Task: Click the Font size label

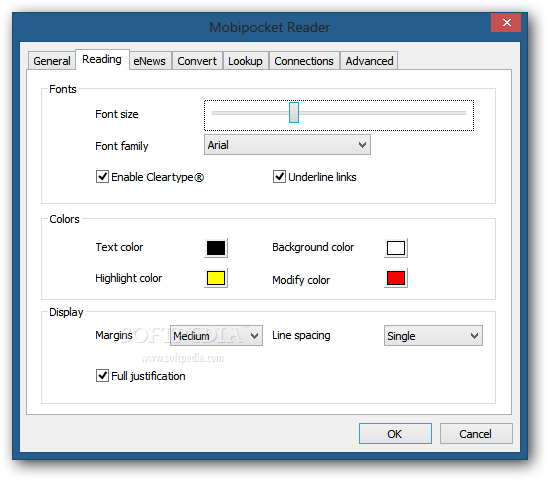Action: pyautogui.click(x=117, y=114)
